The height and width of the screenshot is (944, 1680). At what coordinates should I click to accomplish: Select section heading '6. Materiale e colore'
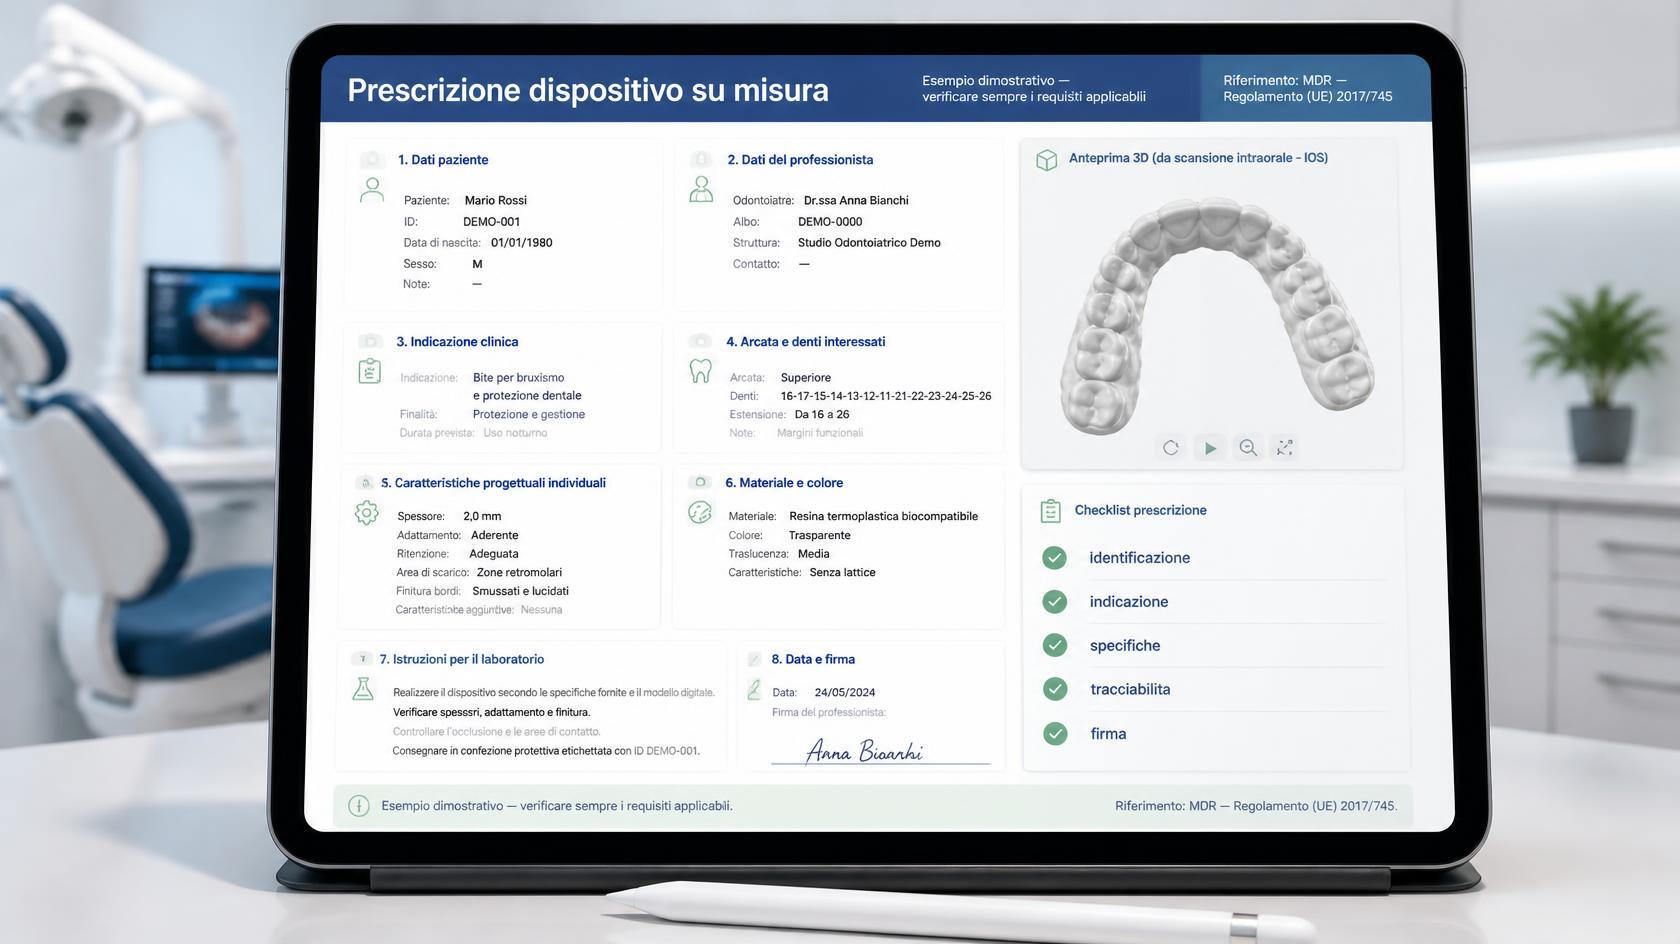(784, 483)
